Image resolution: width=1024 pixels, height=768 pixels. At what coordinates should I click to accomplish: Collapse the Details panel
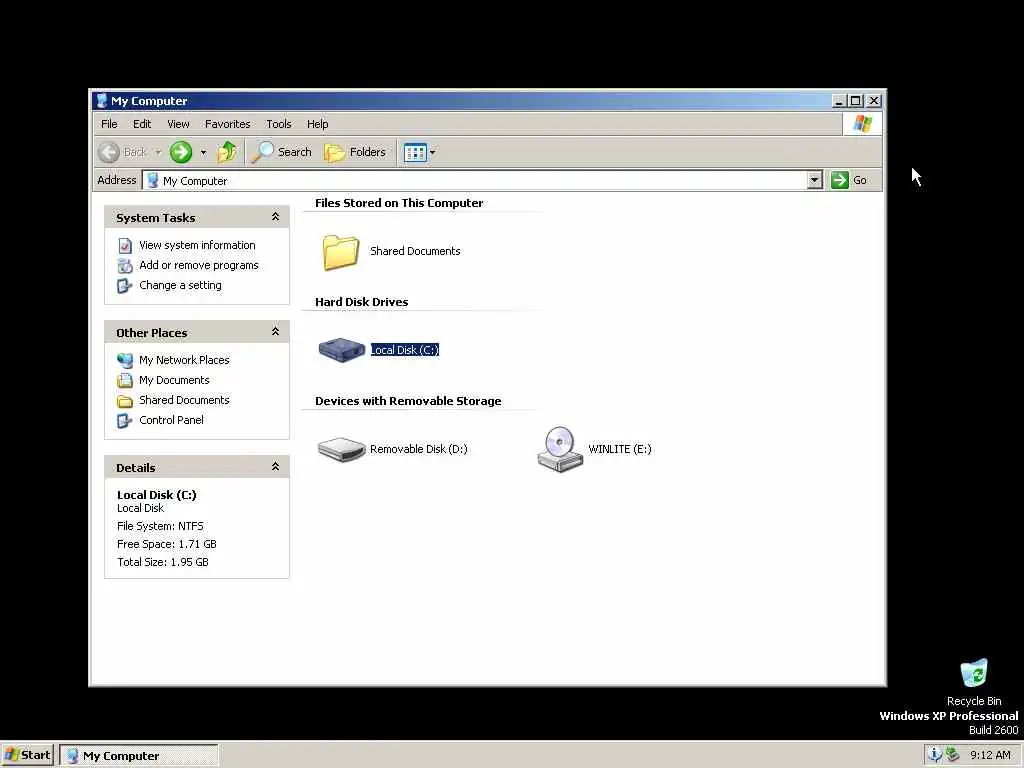coord(276,467)
